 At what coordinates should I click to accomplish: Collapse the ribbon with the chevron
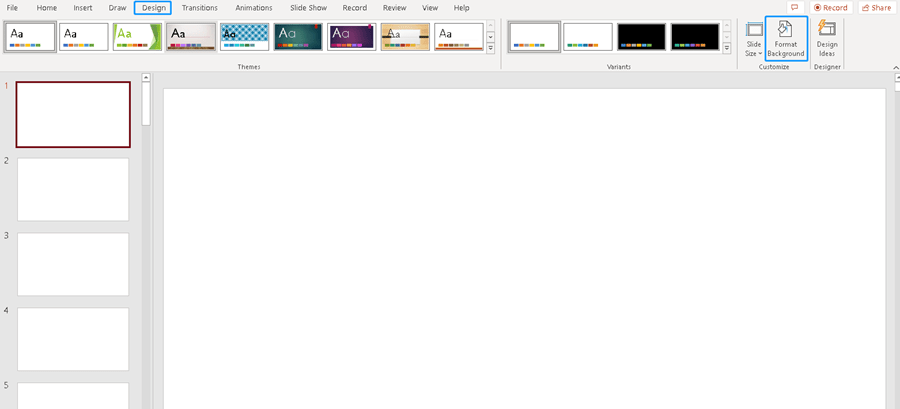pyautogui.click(x=897, y=68)
